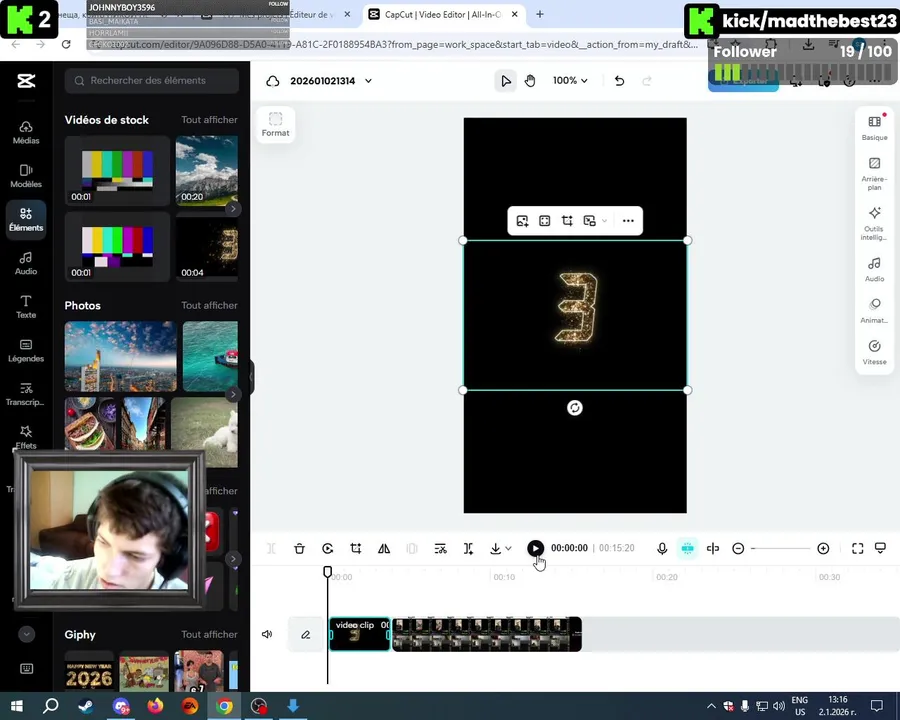Open the Effets sidebar panel

click(26, 437)
